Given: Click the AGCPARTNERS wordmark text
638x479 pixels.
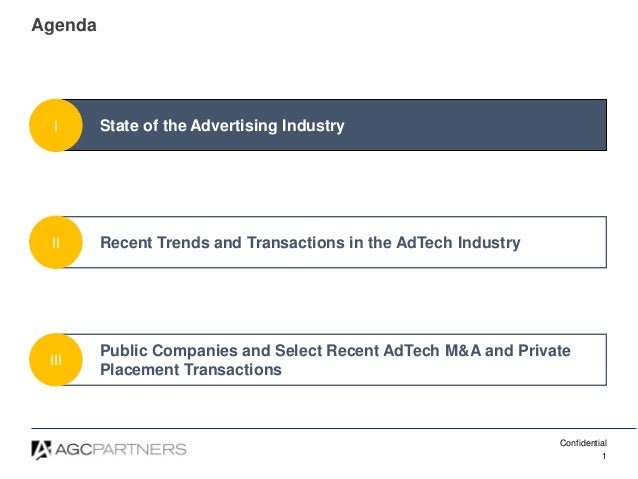Looking at the screenshot, I should point(120,450).
